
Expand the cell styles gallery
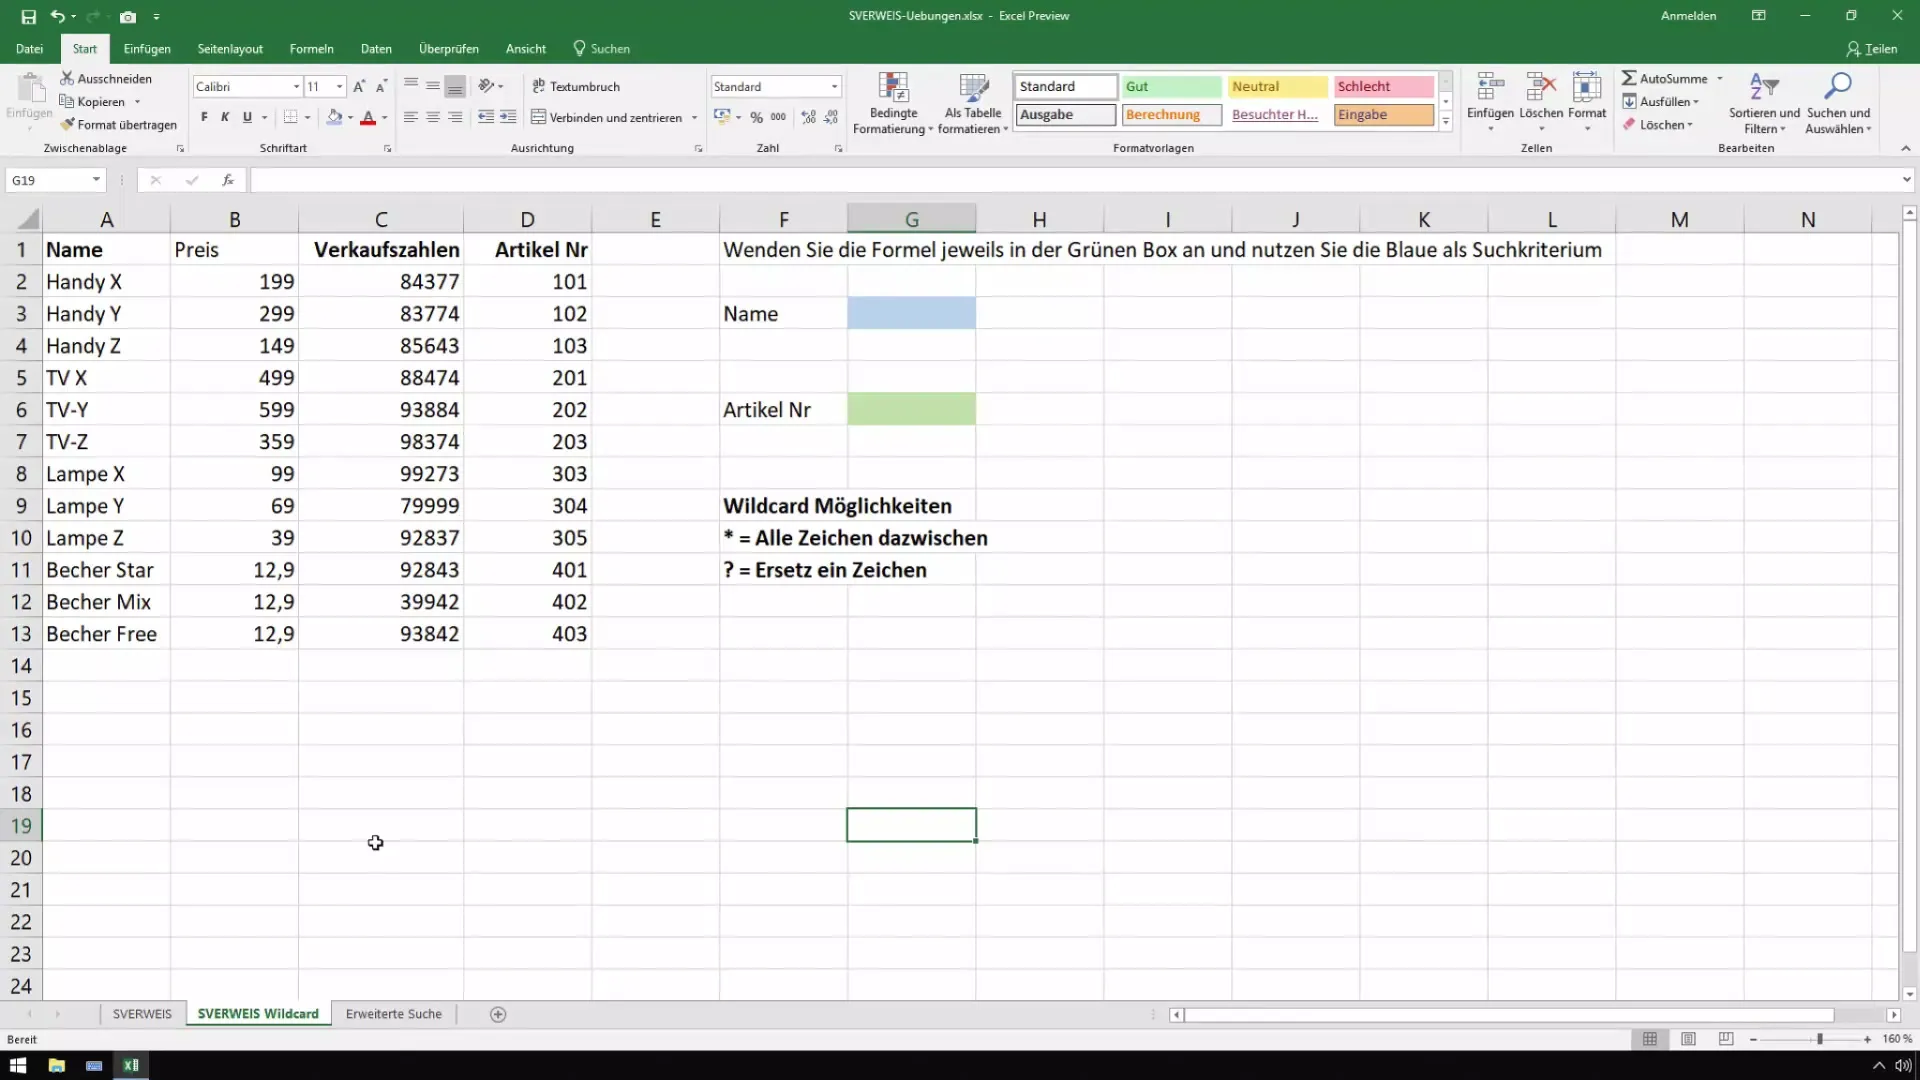1446,122
